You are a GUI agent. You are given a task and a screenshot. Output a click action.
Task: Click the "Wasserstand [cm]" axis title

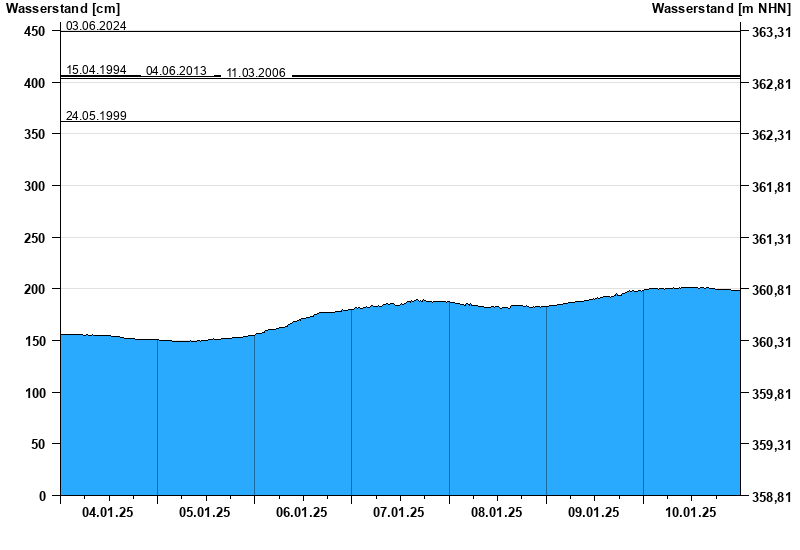(x=62, y=9)
